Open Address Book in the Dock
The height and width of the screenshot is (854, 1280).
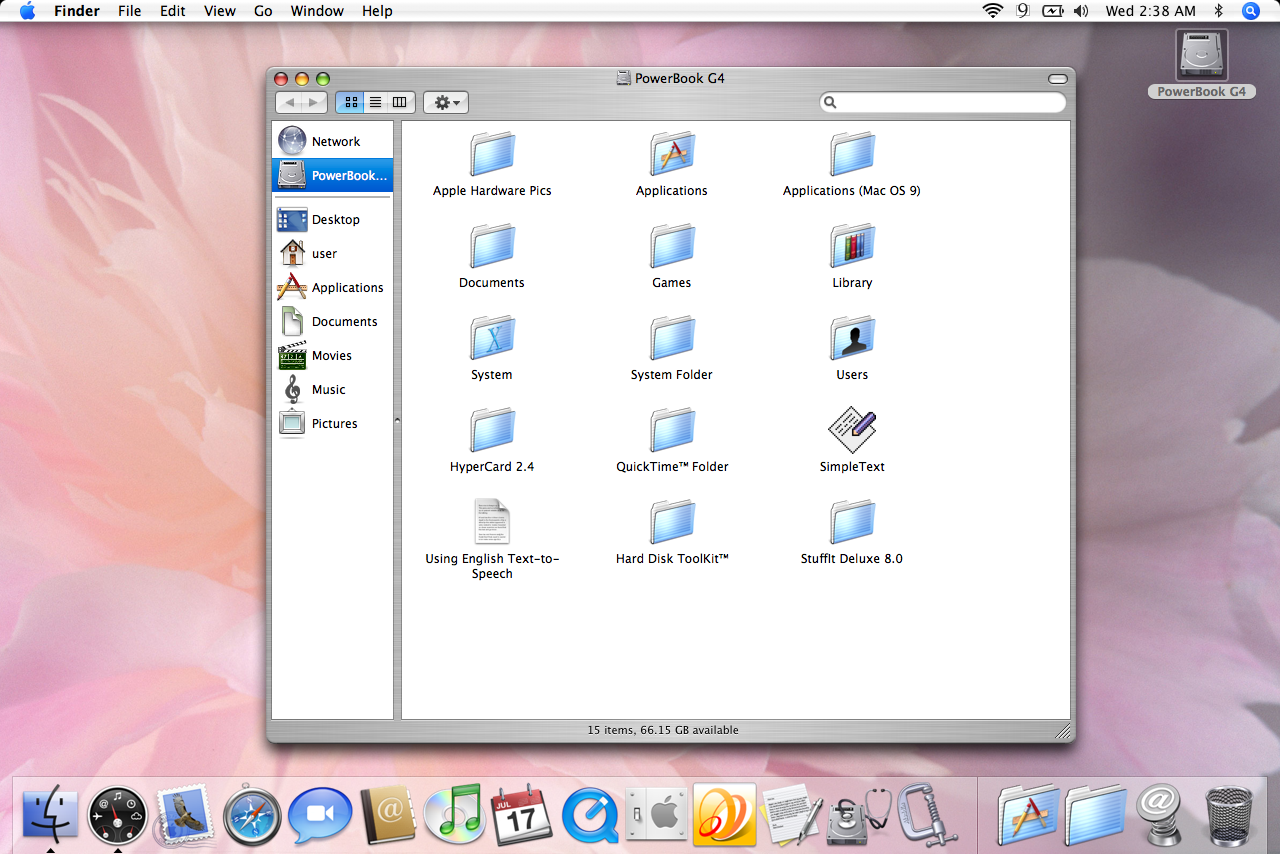click(x=387, y=815)
